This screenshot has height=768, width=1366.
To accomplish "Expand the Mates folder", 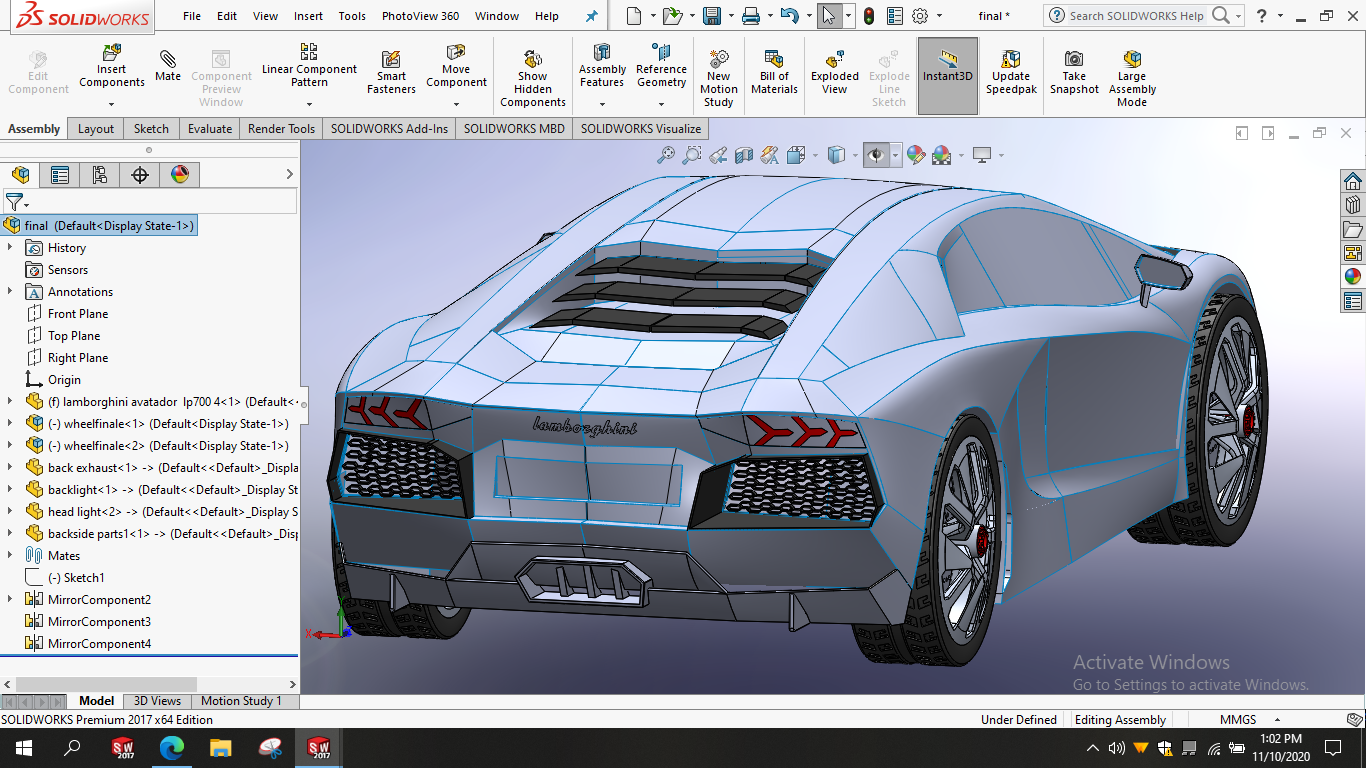I will (10, 555).
